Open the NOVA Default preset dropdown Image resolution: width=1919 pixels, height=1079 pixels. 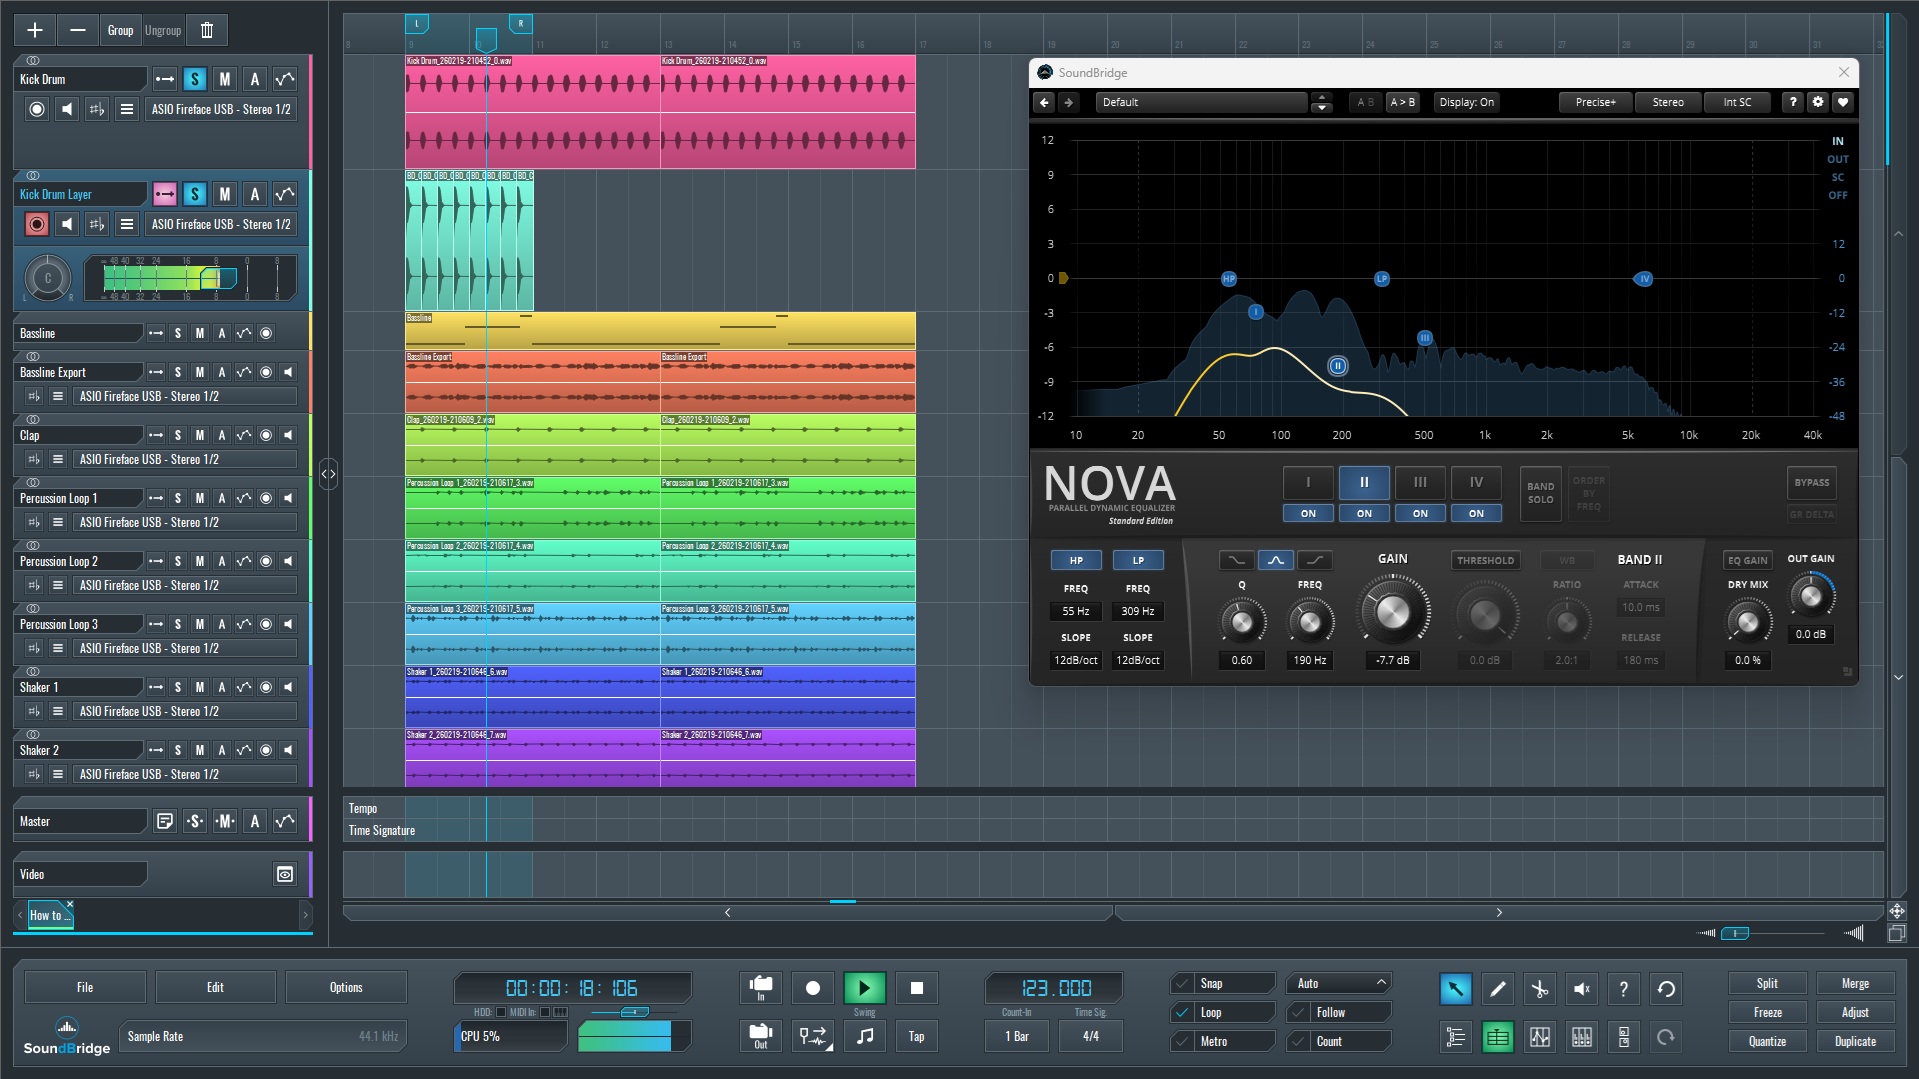pos(1200,102)
